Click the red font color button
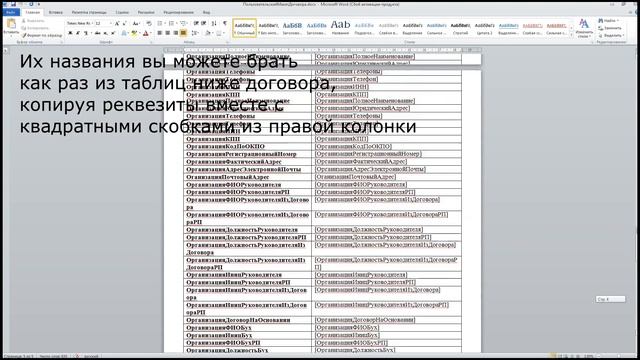 click(146, 33)
